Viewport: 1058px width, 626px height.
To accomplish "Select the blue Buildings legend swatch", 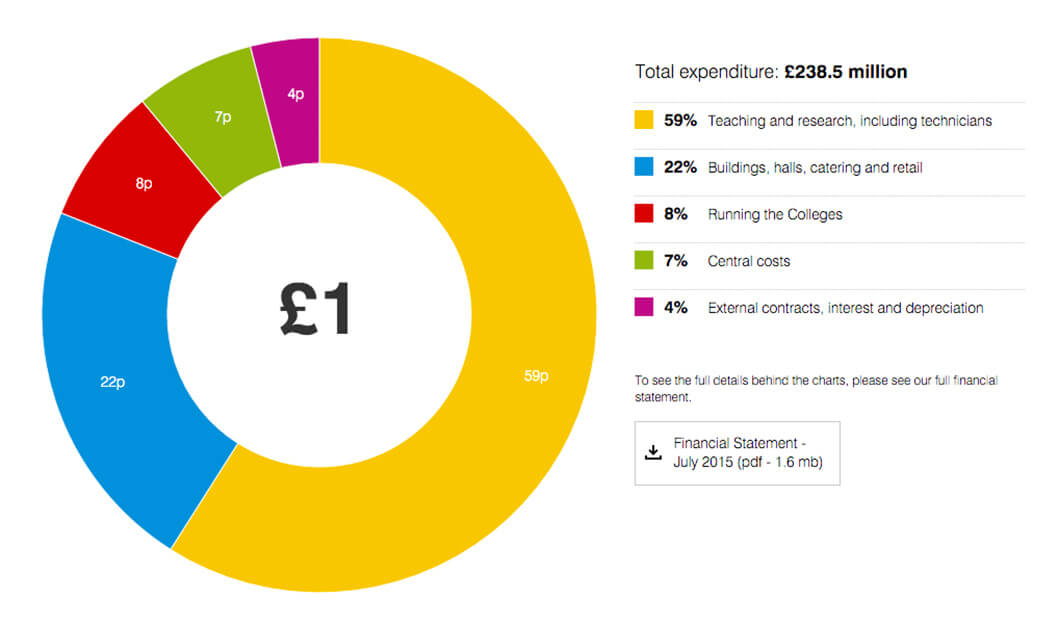I will [644, 168].
